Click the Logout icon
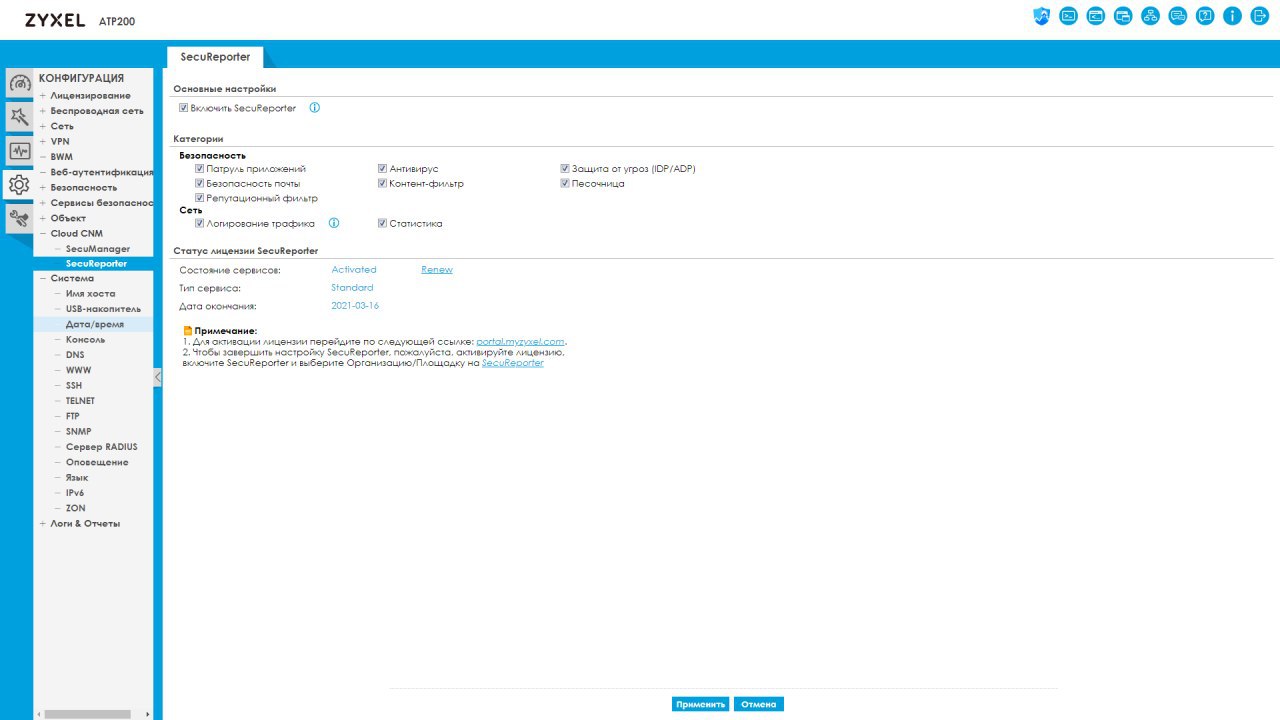This screenshot has width=1280, height=720. [x=1259, y=16]
